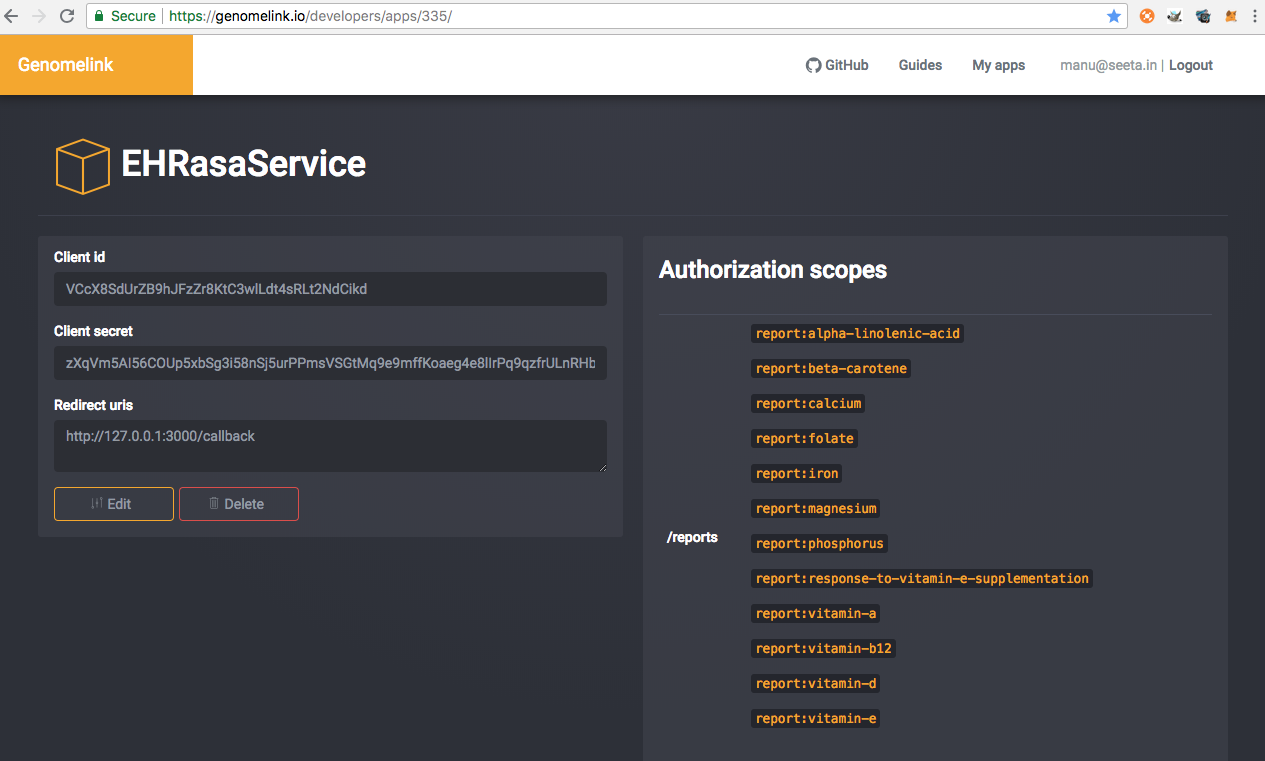Image resolution: width=1265 pixels, height=761 pixels.
Task: Click the report:magnesium scope
Action: pyautogui.click(x=816, y=509)
